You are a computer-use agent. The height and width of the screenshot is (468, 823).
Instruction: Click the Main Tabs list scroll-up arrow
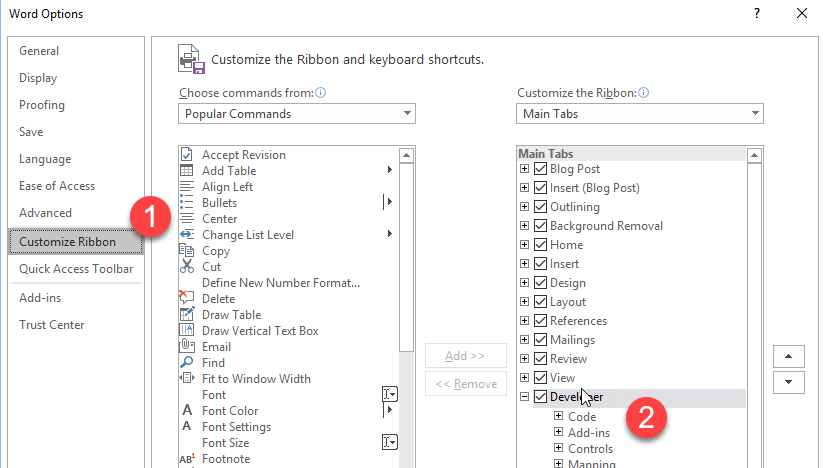[754, 155]
